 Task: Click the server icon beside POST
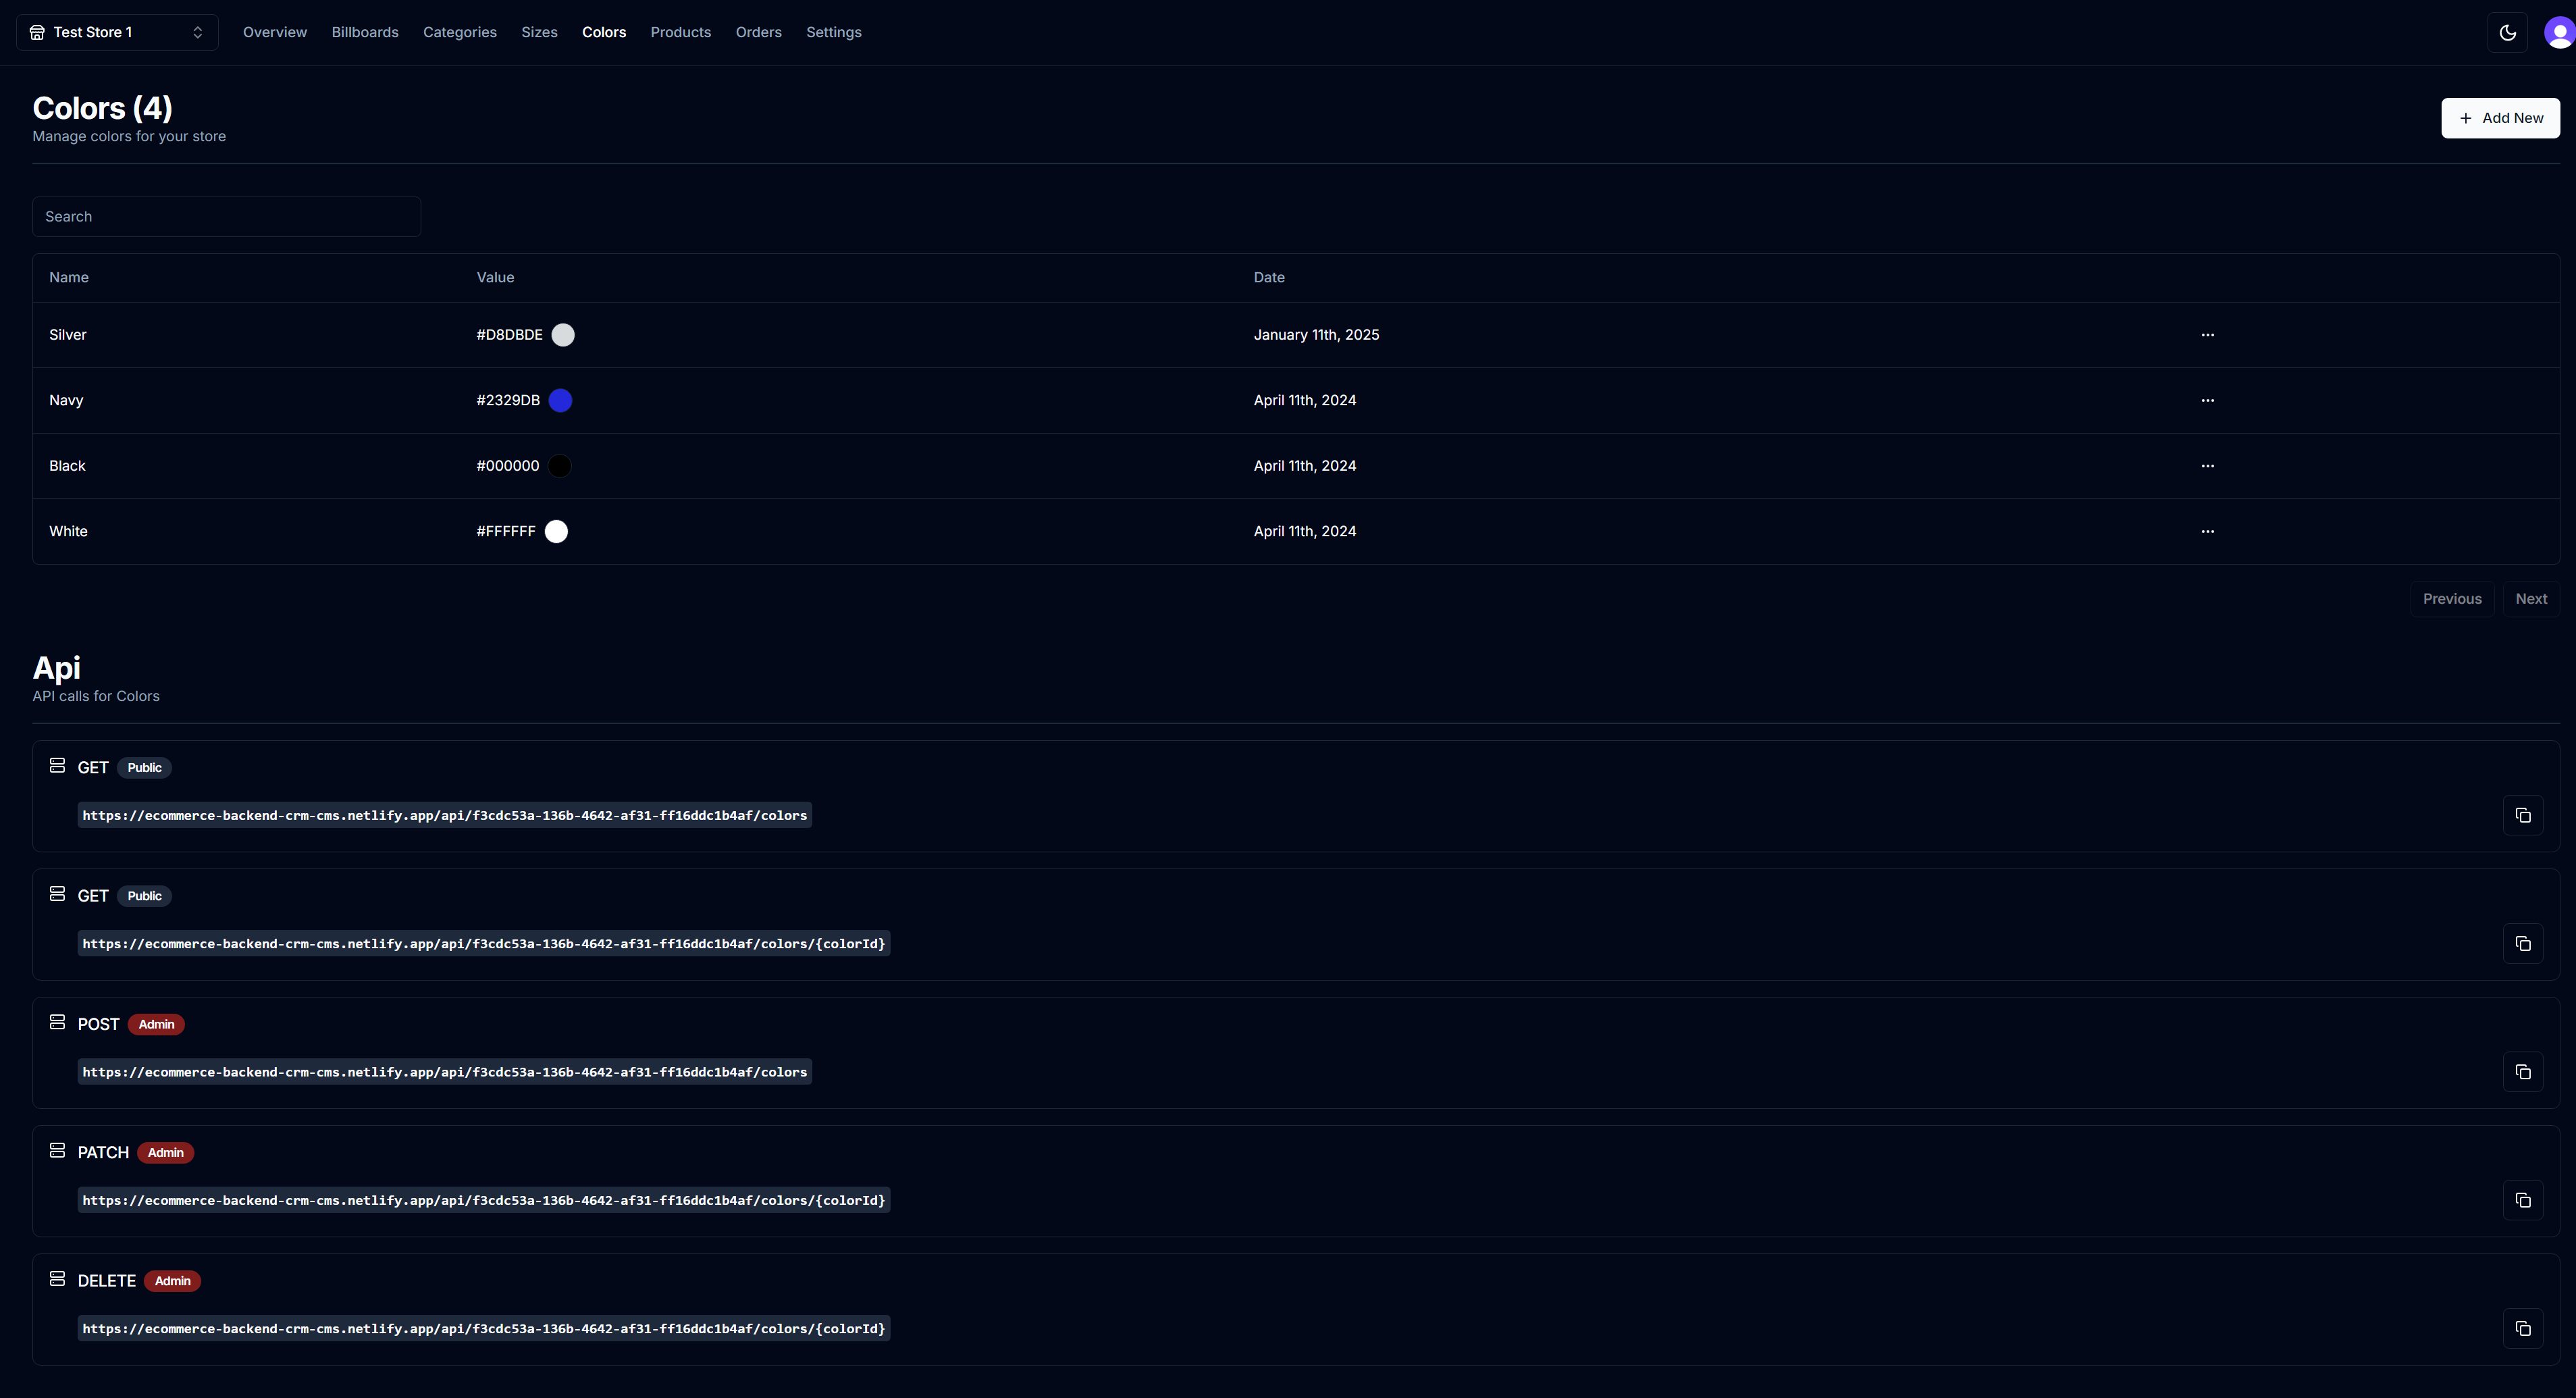[57, 1022]
